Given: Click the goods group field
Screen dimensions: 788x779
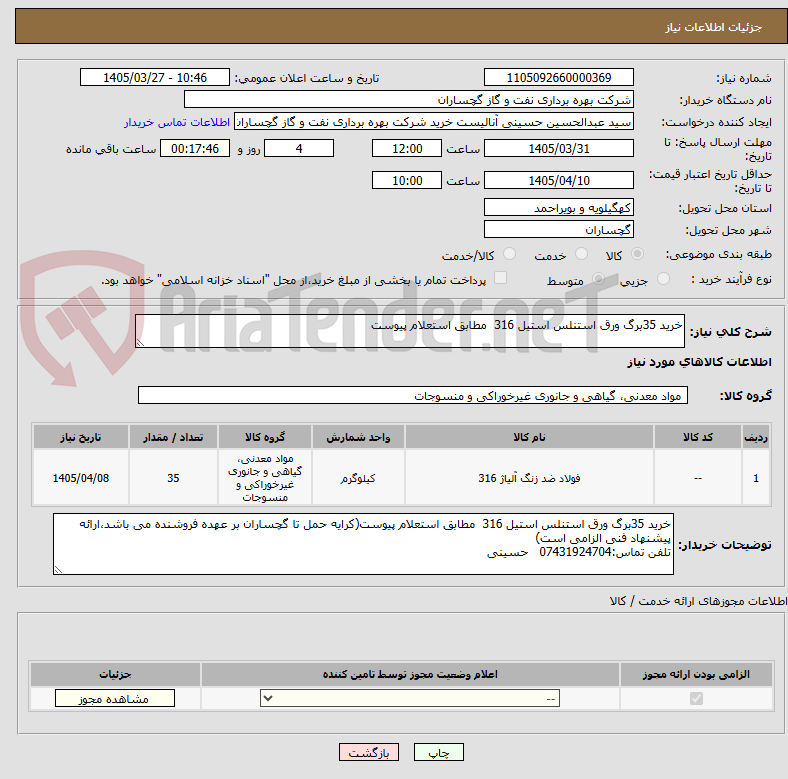Looking at the screenshot, I should [413, 395].
